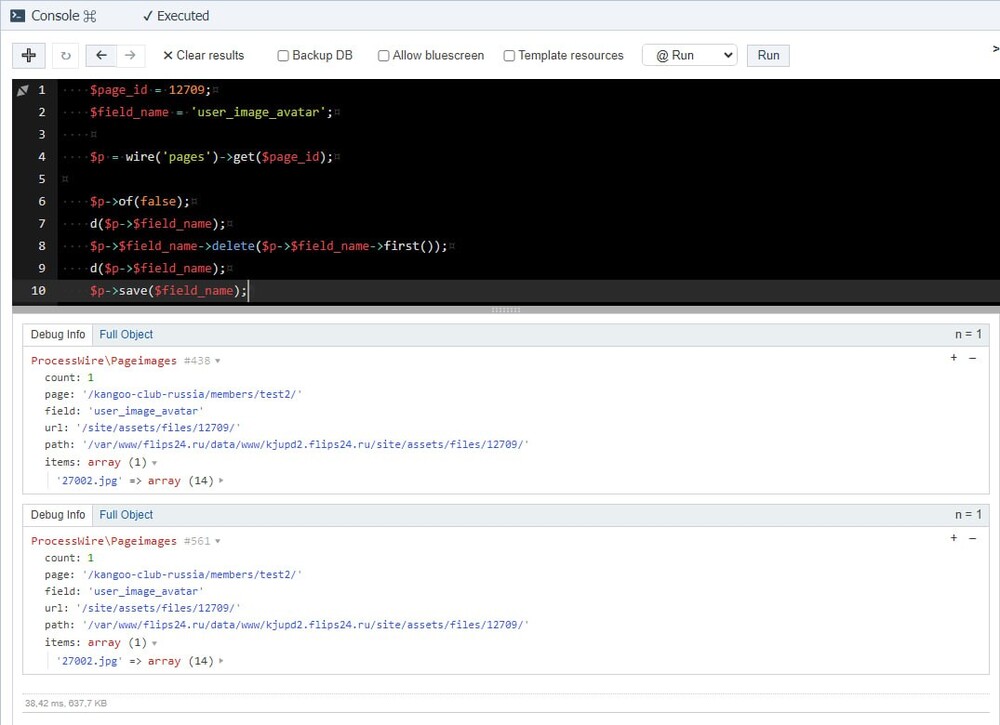Expand the '27002.jpg' array in first dump
The image size is (1000, 725).
(x=220, y=481)
